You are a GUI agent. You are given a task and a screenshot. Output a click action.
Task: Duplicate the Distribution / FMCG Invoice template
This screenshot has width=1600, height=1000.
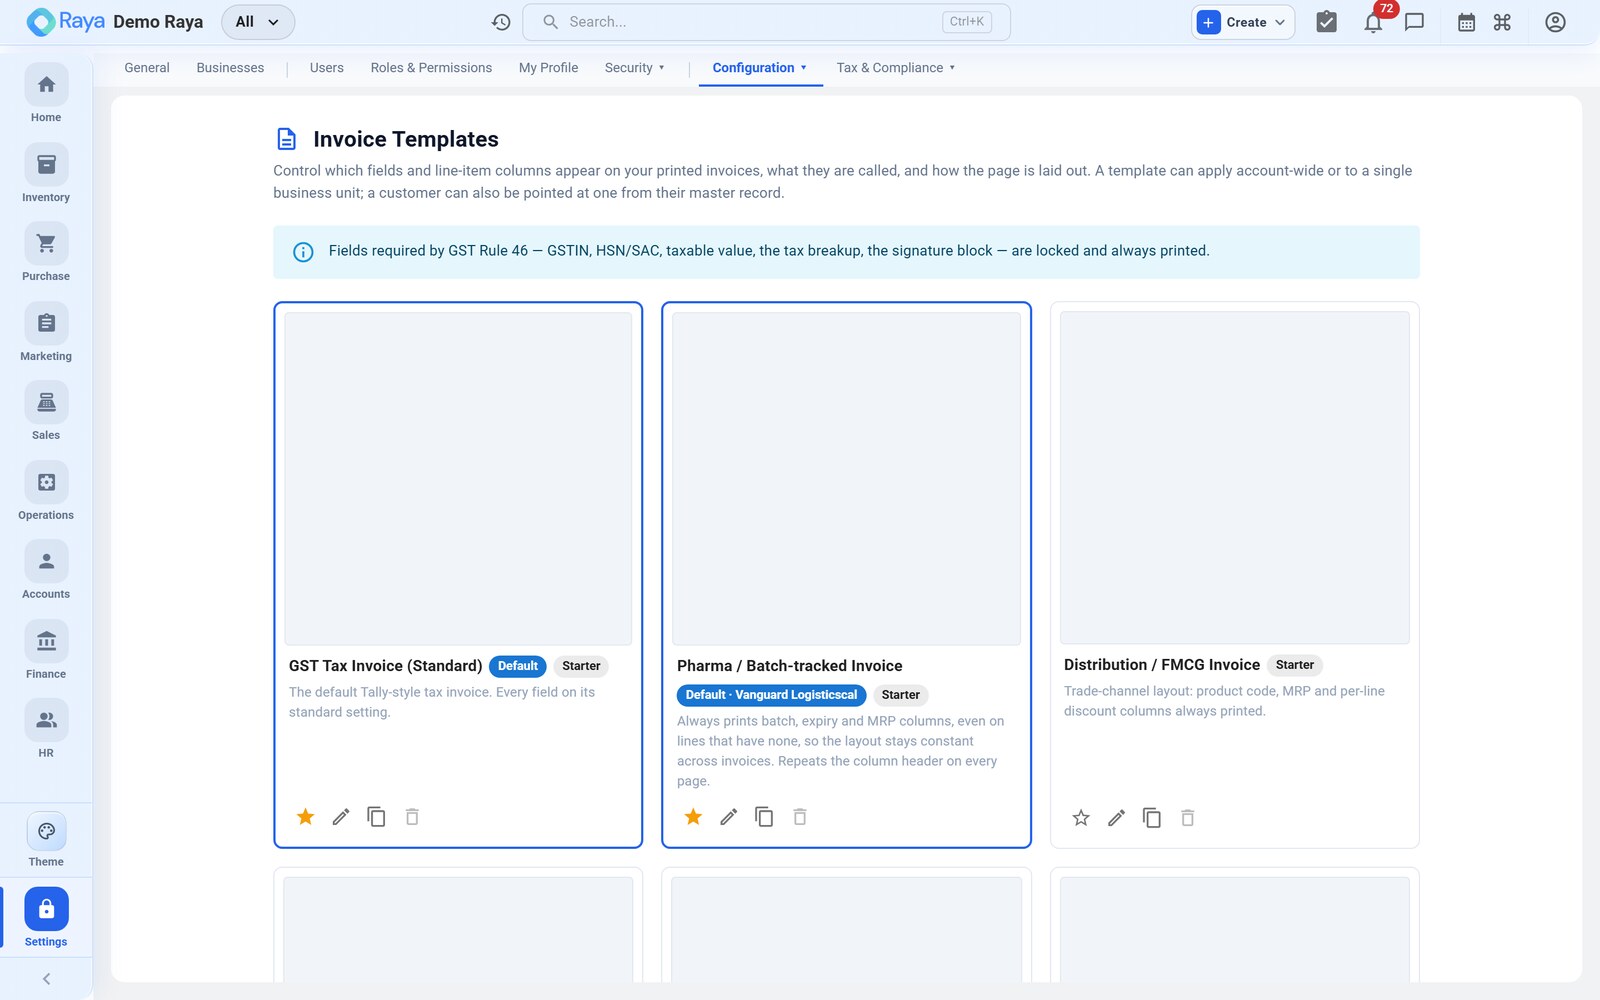[1152, 818]
